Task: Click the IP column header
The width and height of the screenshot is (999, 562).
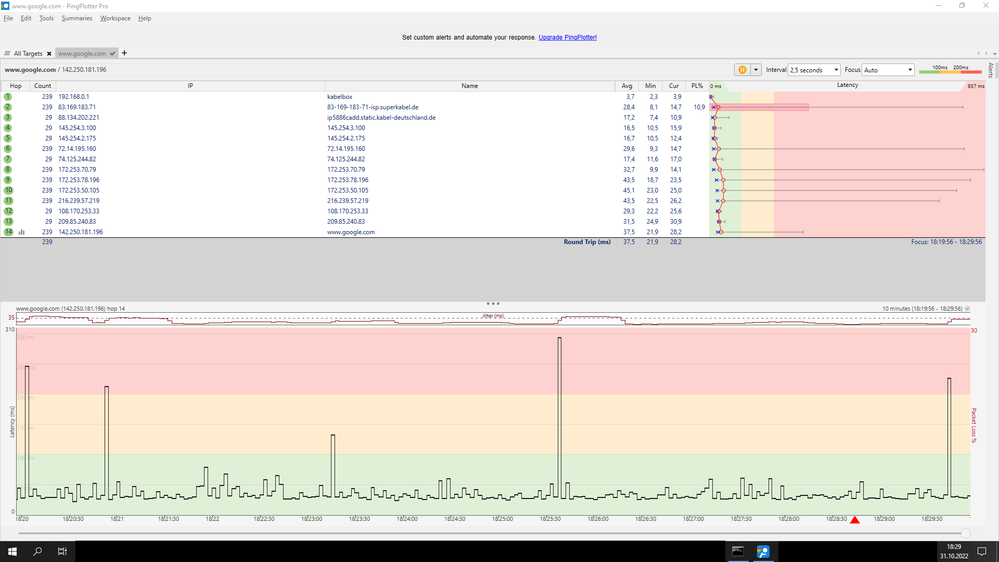Action: (x=190, y=86)
